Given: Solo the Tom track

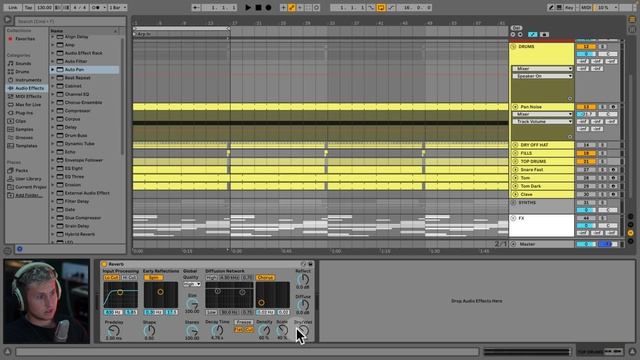Looking at the screenshot, I should 602,178.
